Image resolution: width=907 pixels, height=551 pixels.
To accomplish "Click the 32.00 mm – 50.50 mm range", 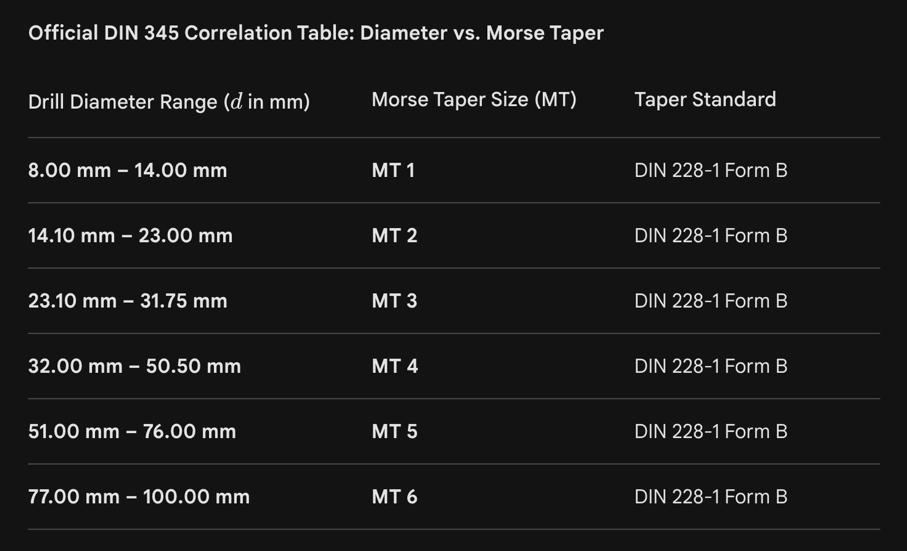I will click(134, 367).
